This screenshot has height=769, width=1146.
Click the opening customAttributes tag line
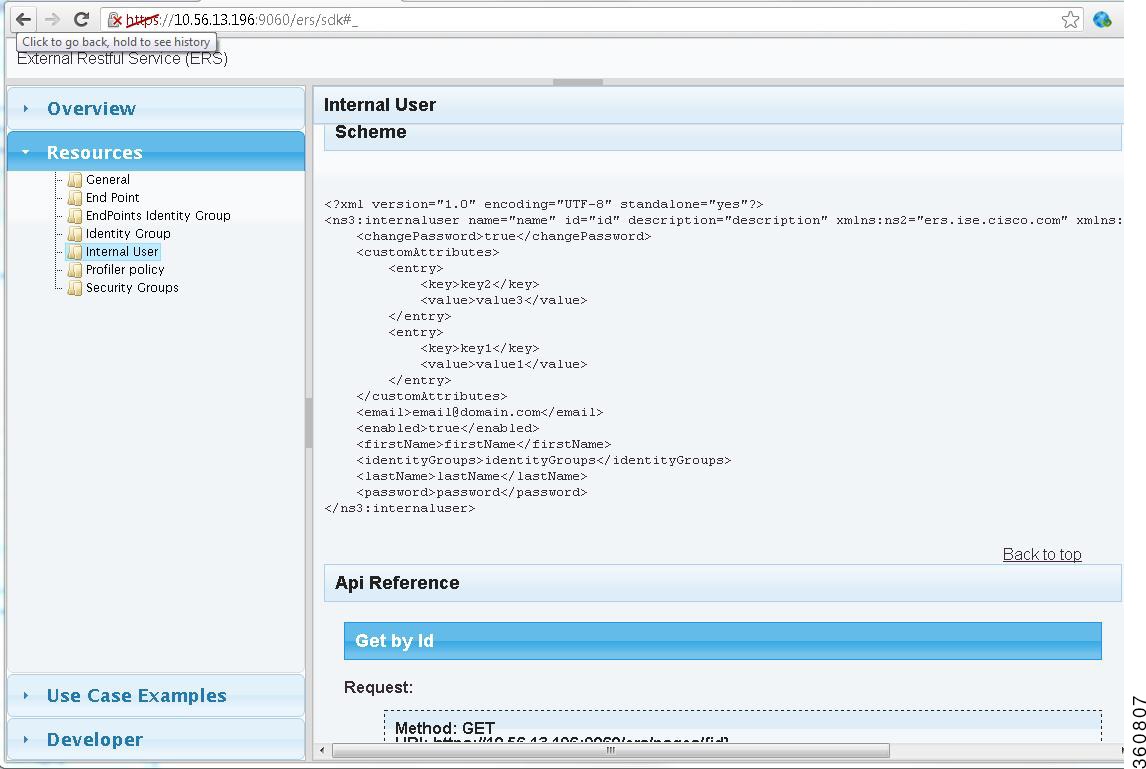pyautogui.click(x=428, y=252)
